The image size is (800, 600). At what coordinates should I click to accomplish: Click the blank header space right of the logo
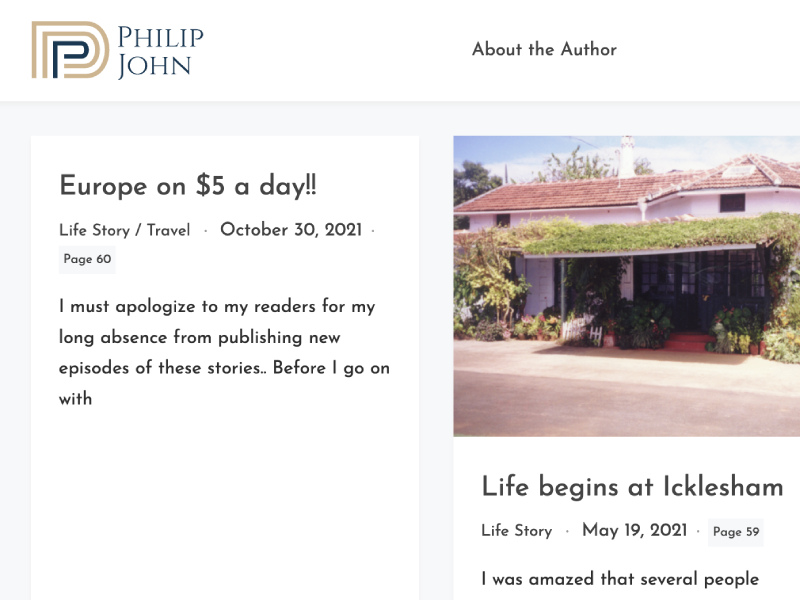tap(330, 50)
